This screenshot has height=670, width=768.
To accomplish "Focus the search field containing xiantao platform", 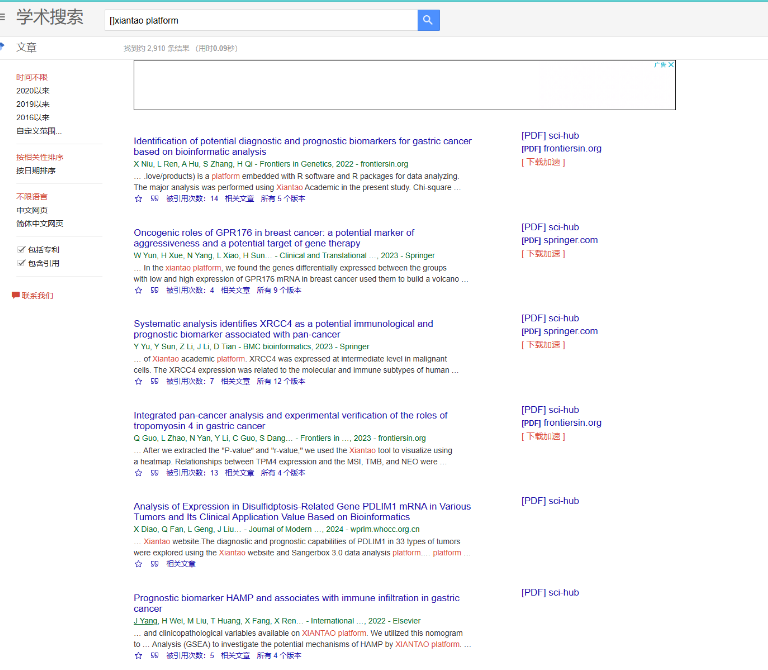I will click(x=261, y=21).
